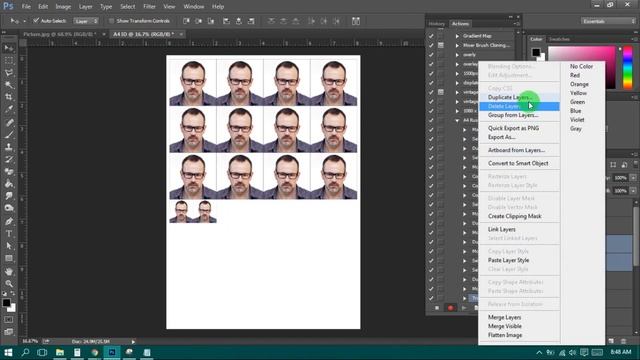The image size is (640, 360).
Task: Select the Zoom tool
Action: click(9, 284)
